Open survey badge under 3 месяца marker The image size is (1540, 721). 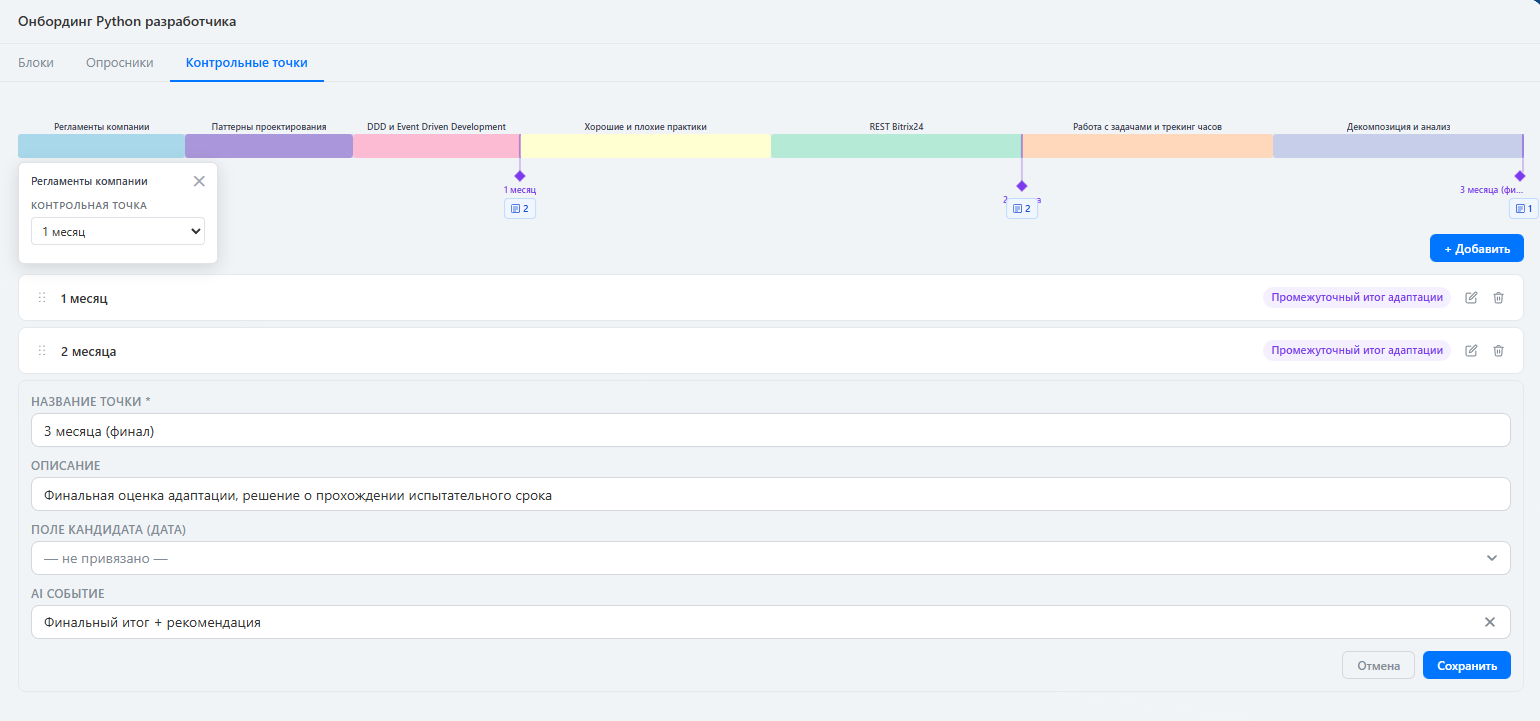(1523, 209)
